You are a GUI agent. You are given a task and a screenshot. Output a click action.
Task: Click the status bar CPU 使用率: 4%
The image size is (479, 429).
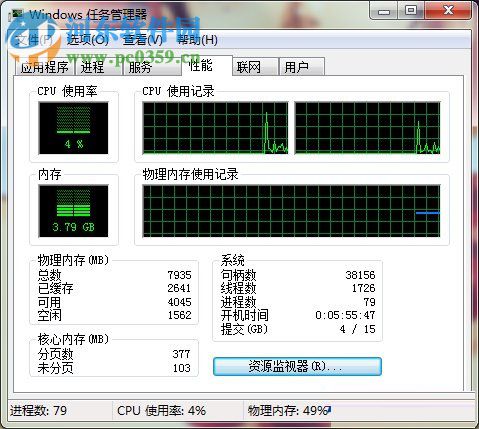click(161, 411)
